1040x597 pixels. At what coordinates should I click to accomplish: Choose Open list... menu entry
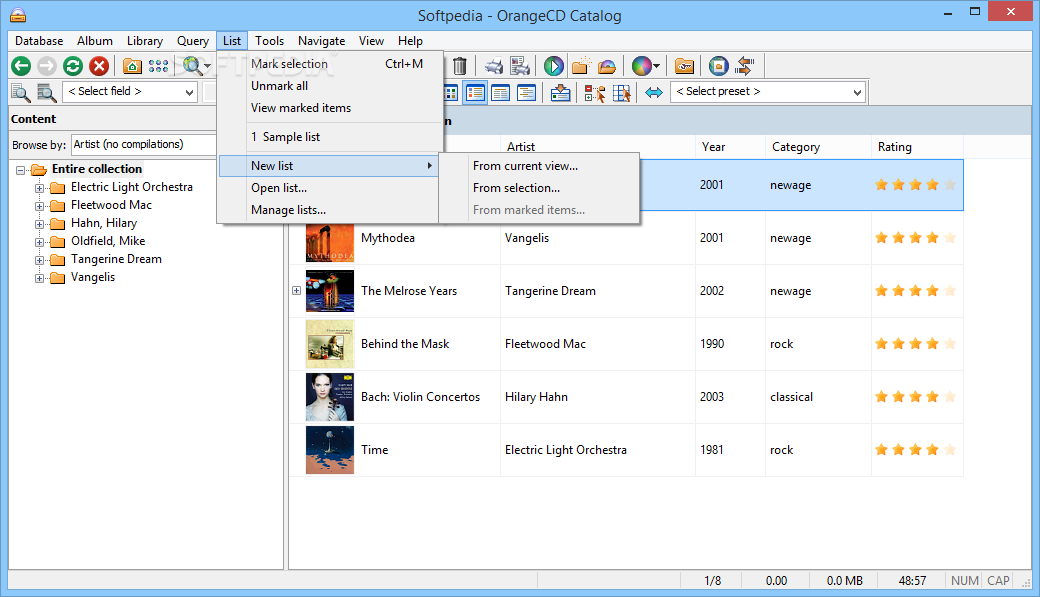pos(328,188)
